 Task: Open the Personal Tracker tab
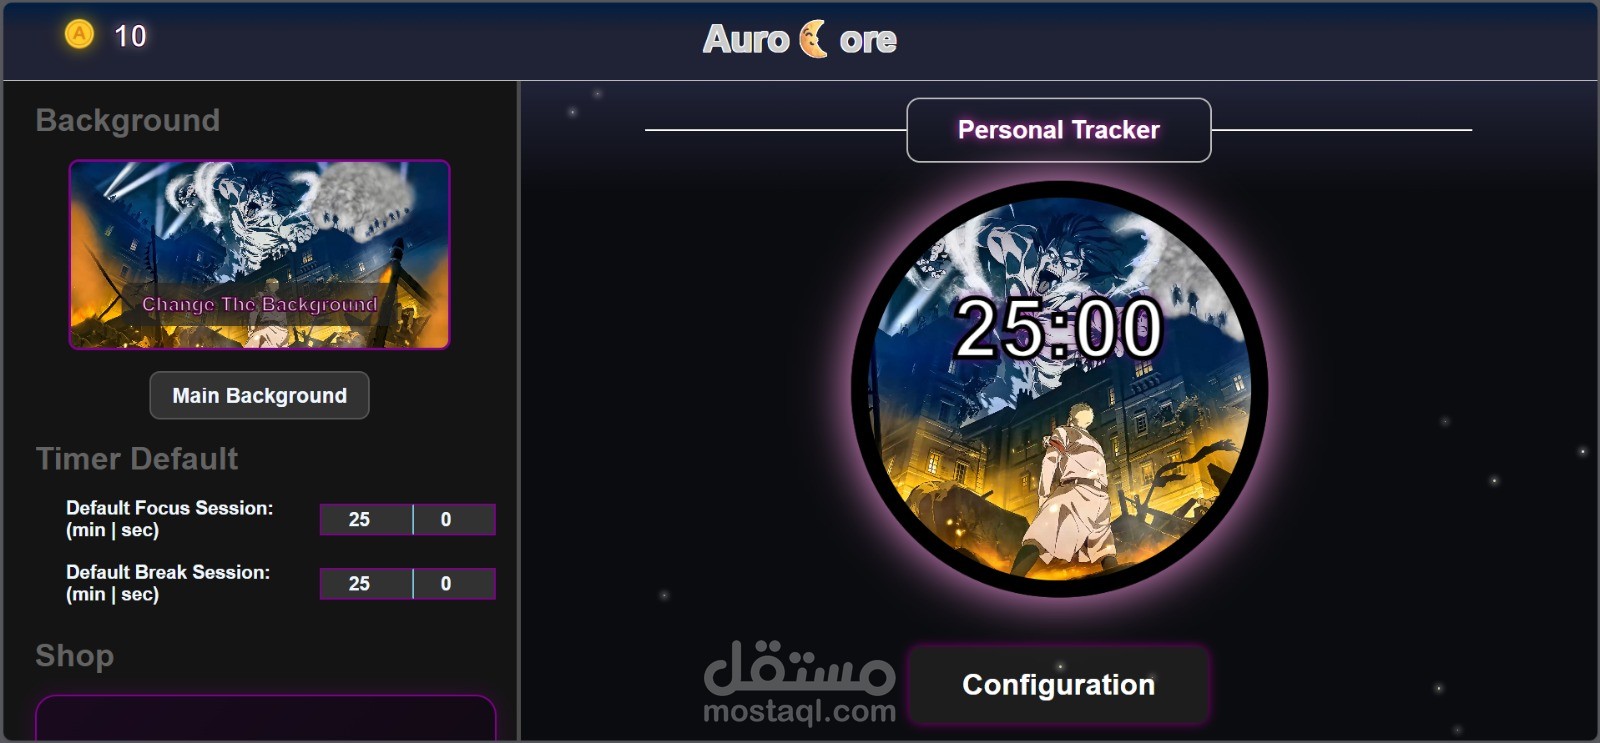coord(1058,130)
